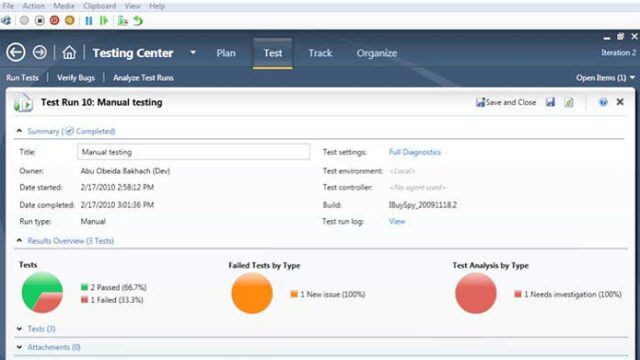Image resolution: width=640 pixels, height=360 pixels.
Task: Open the View menu
Action: (x=132, y=6)
